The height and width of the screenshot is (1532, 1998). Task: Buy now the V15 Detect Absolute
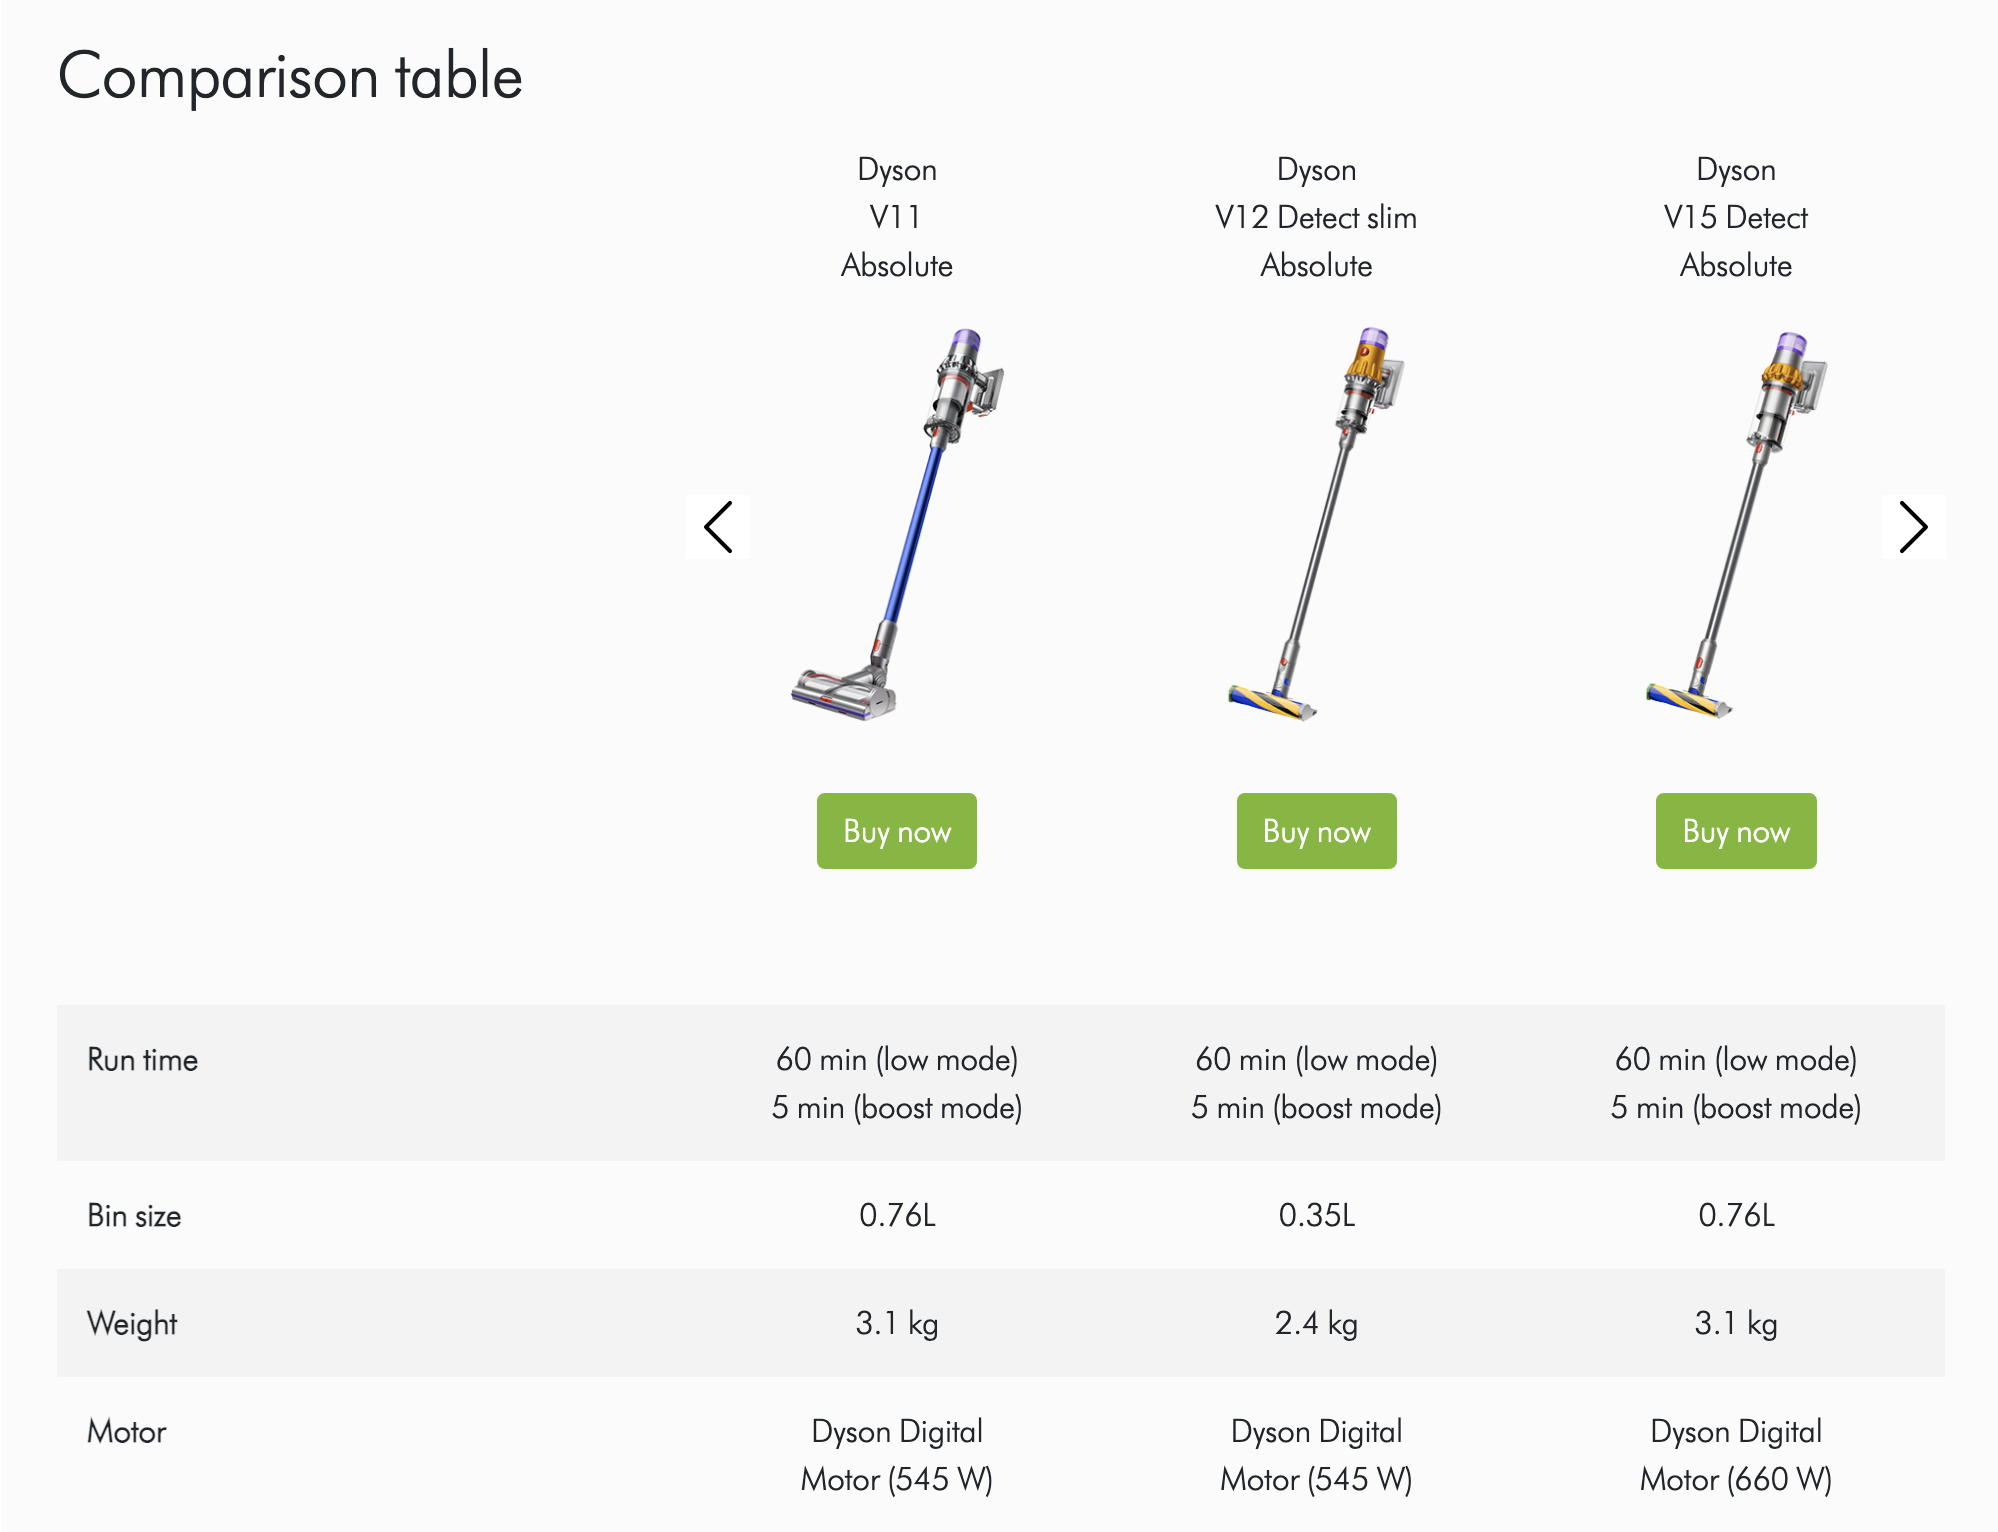pos(1736,831)
